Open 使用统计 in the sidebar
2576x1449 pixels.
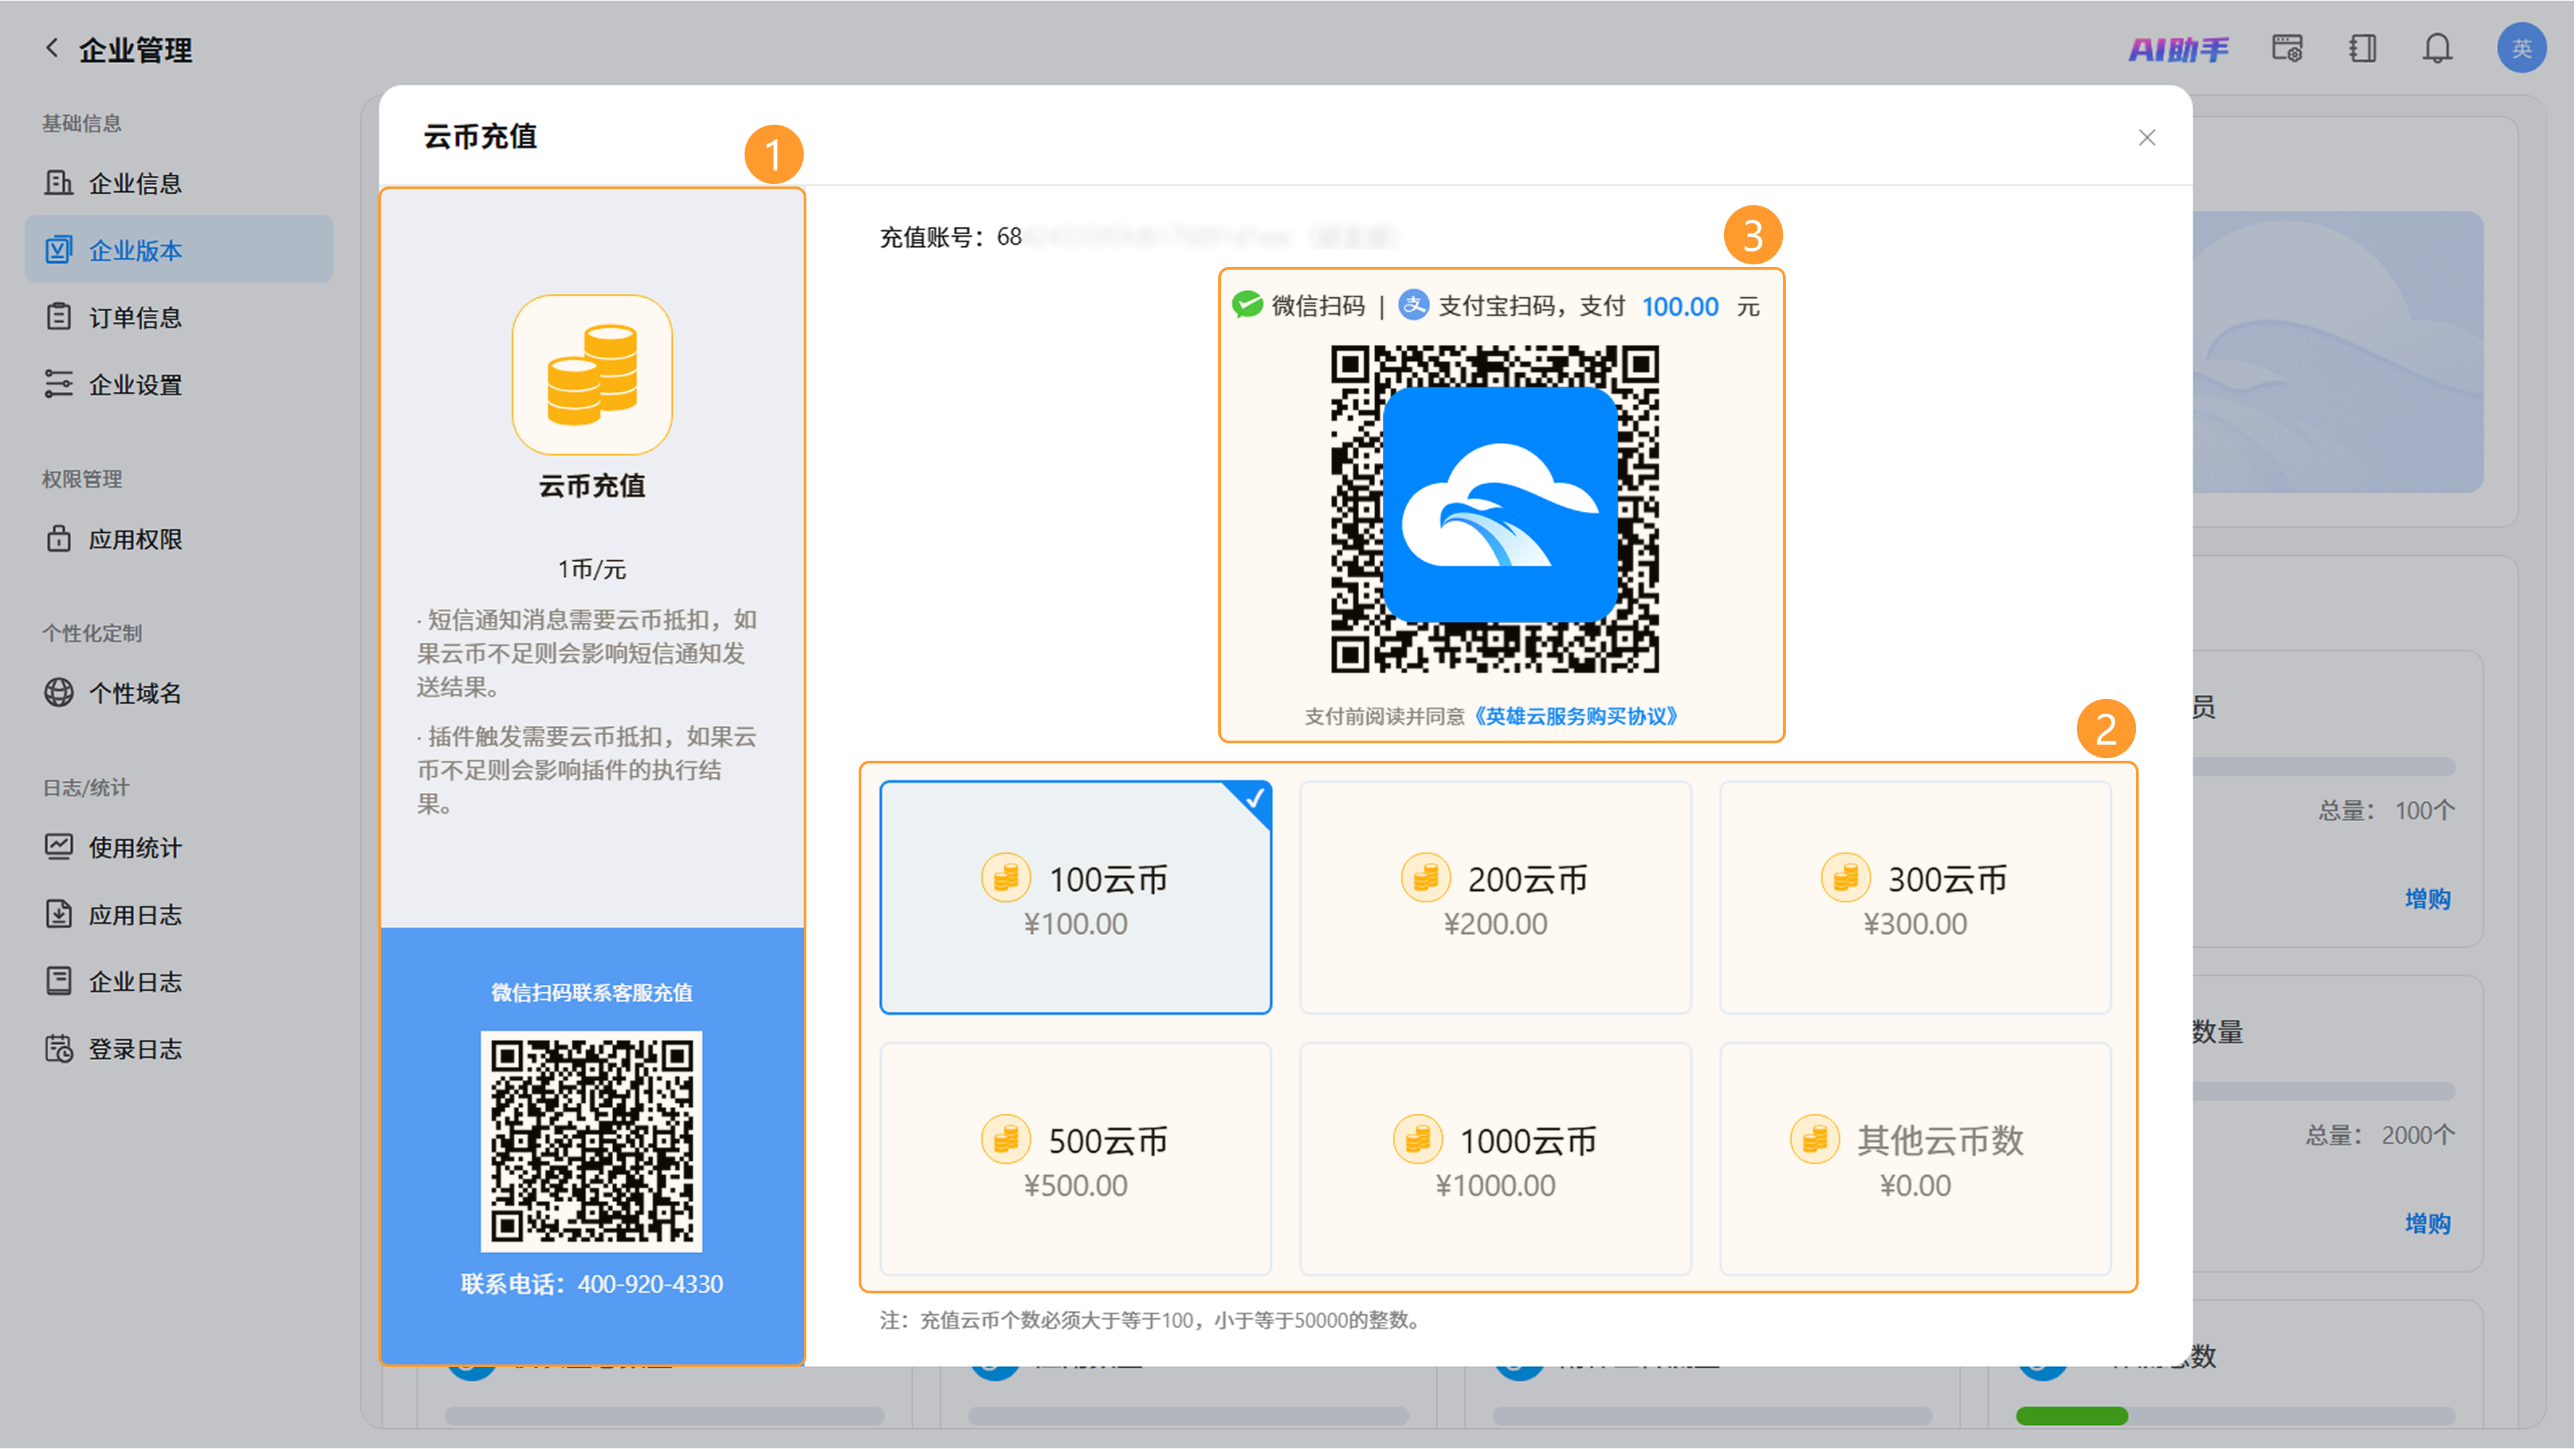[179, 846]
